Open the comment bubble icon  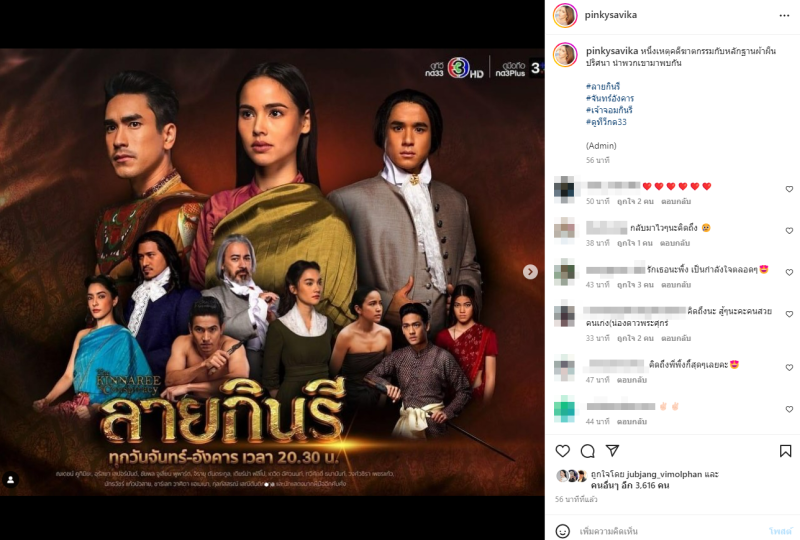(x=588, y=451)
